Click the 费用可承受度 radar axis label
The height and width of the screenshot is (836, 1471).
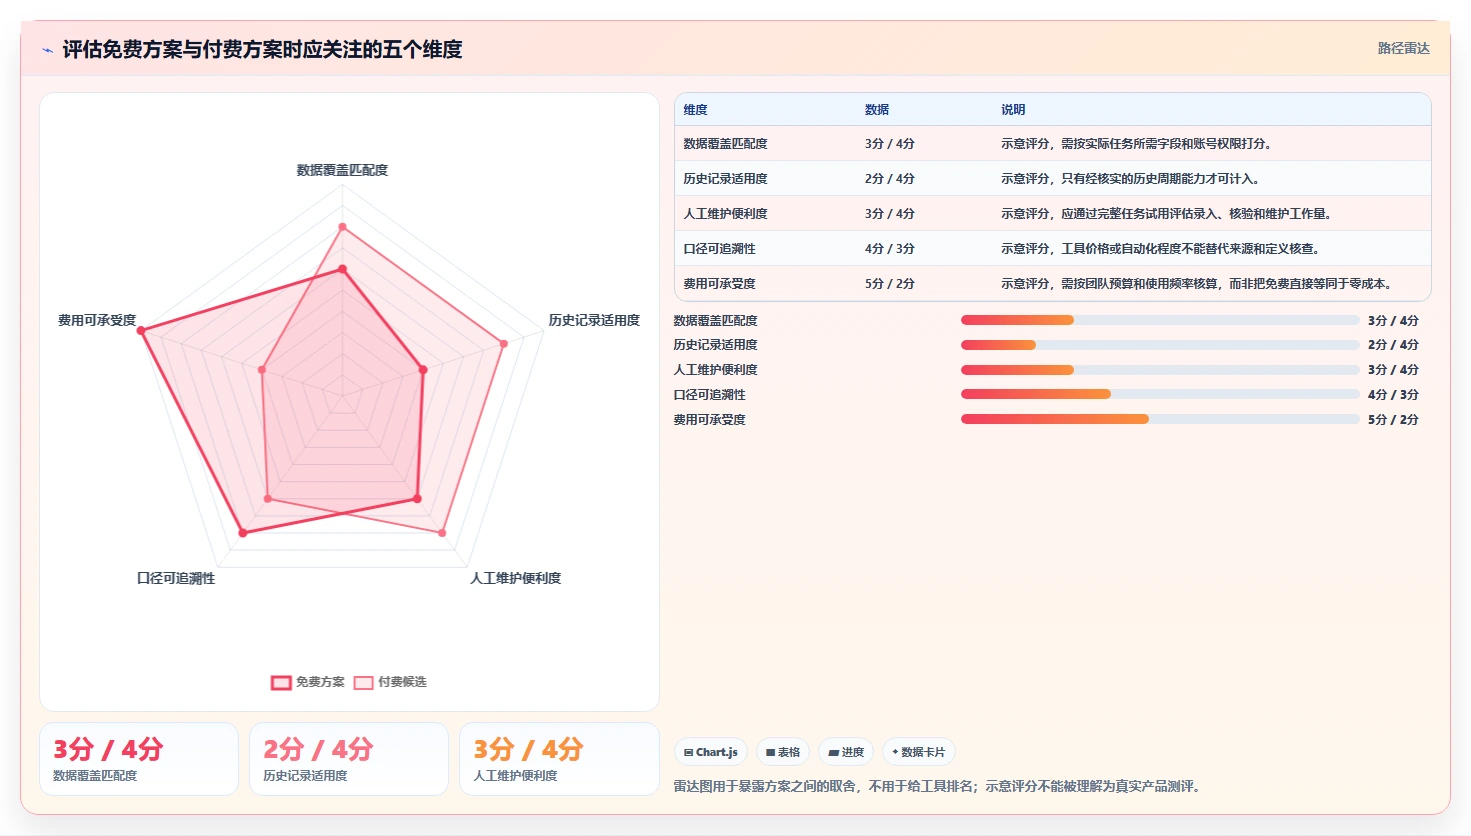(97, 321)
